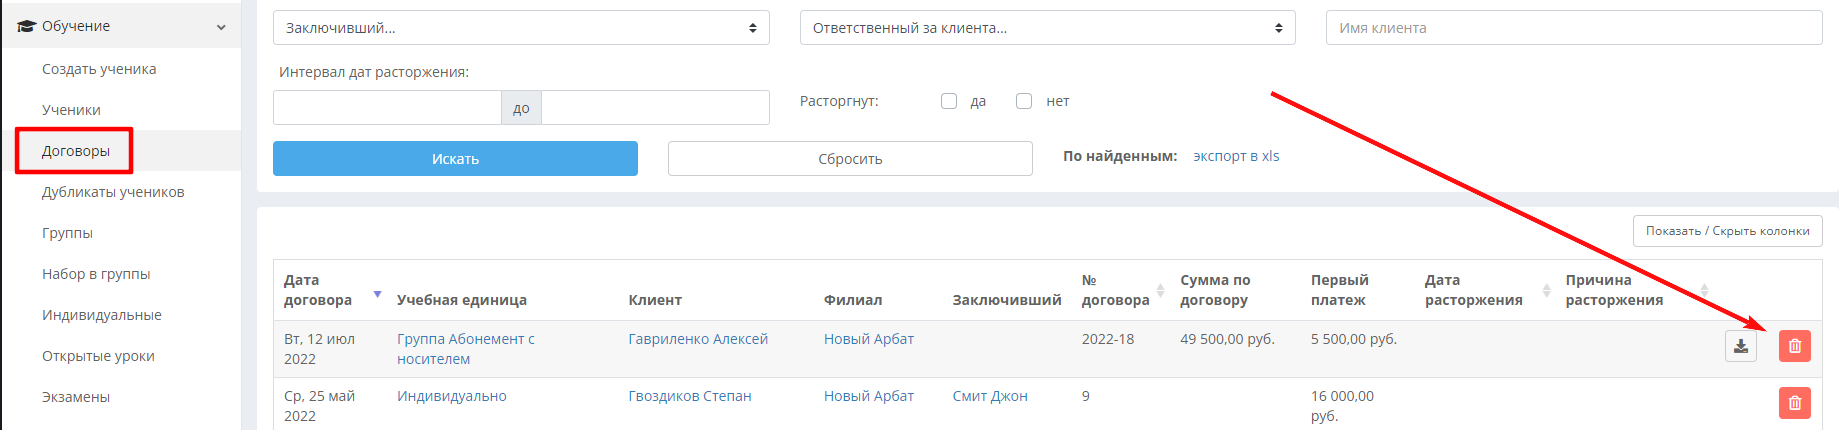Open Новый Арбат link in Гвоздиков row
Viewport: 1839px width, 430px height.
(x=869, y=396)
